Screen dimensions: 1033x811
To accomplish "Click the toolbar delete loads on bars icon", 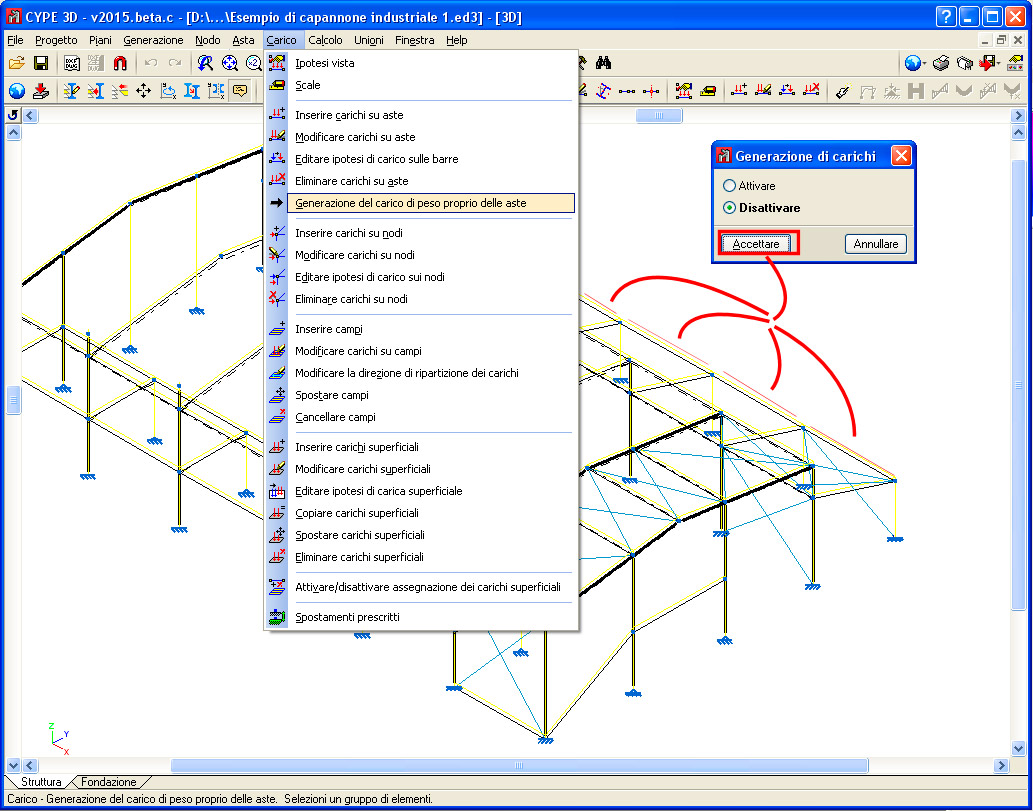I will (x=811, y=91).
